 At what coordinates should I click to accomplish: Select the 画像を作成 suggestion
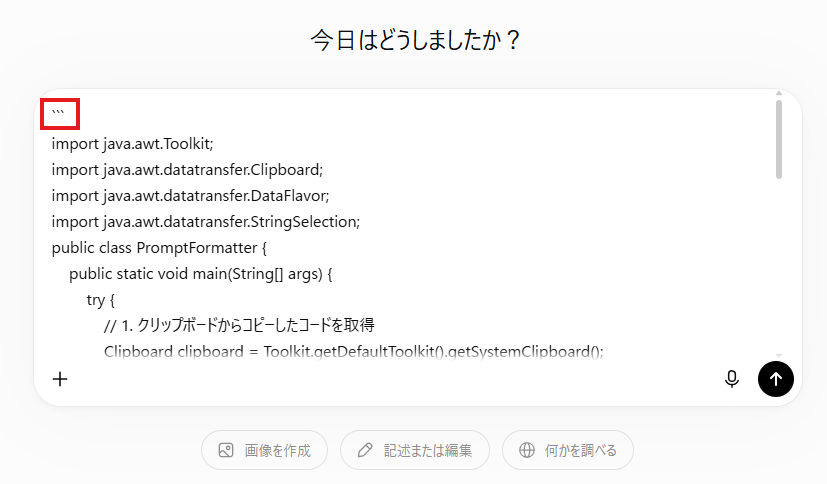tap(264, 450)
